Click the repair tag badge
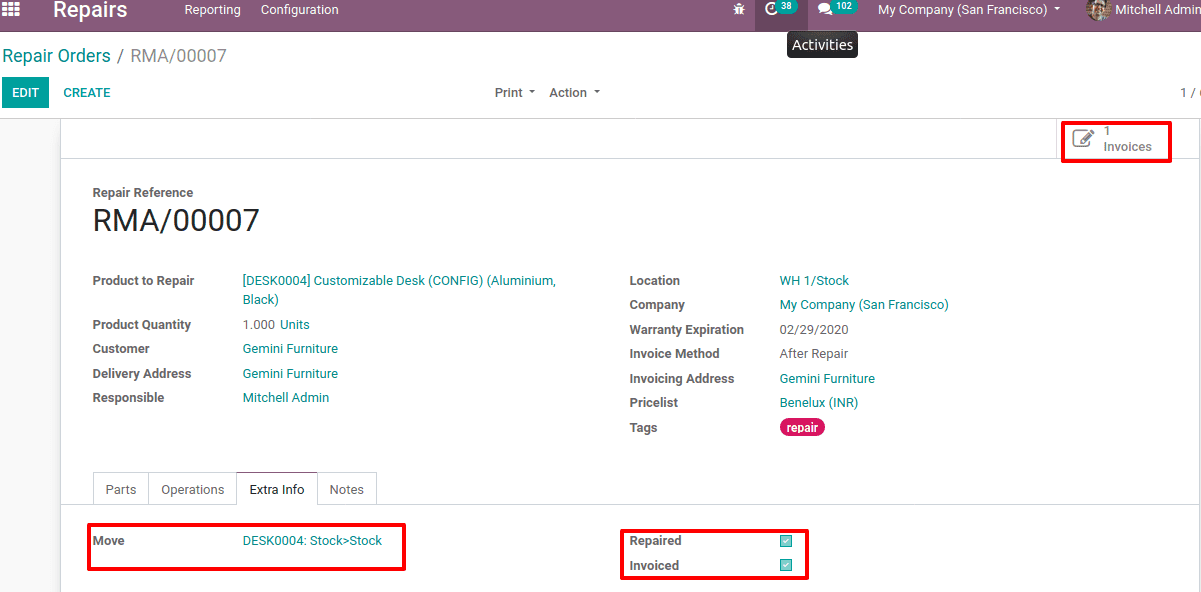This screenshot has width=1201, height=592. click(x=802, y=428)
